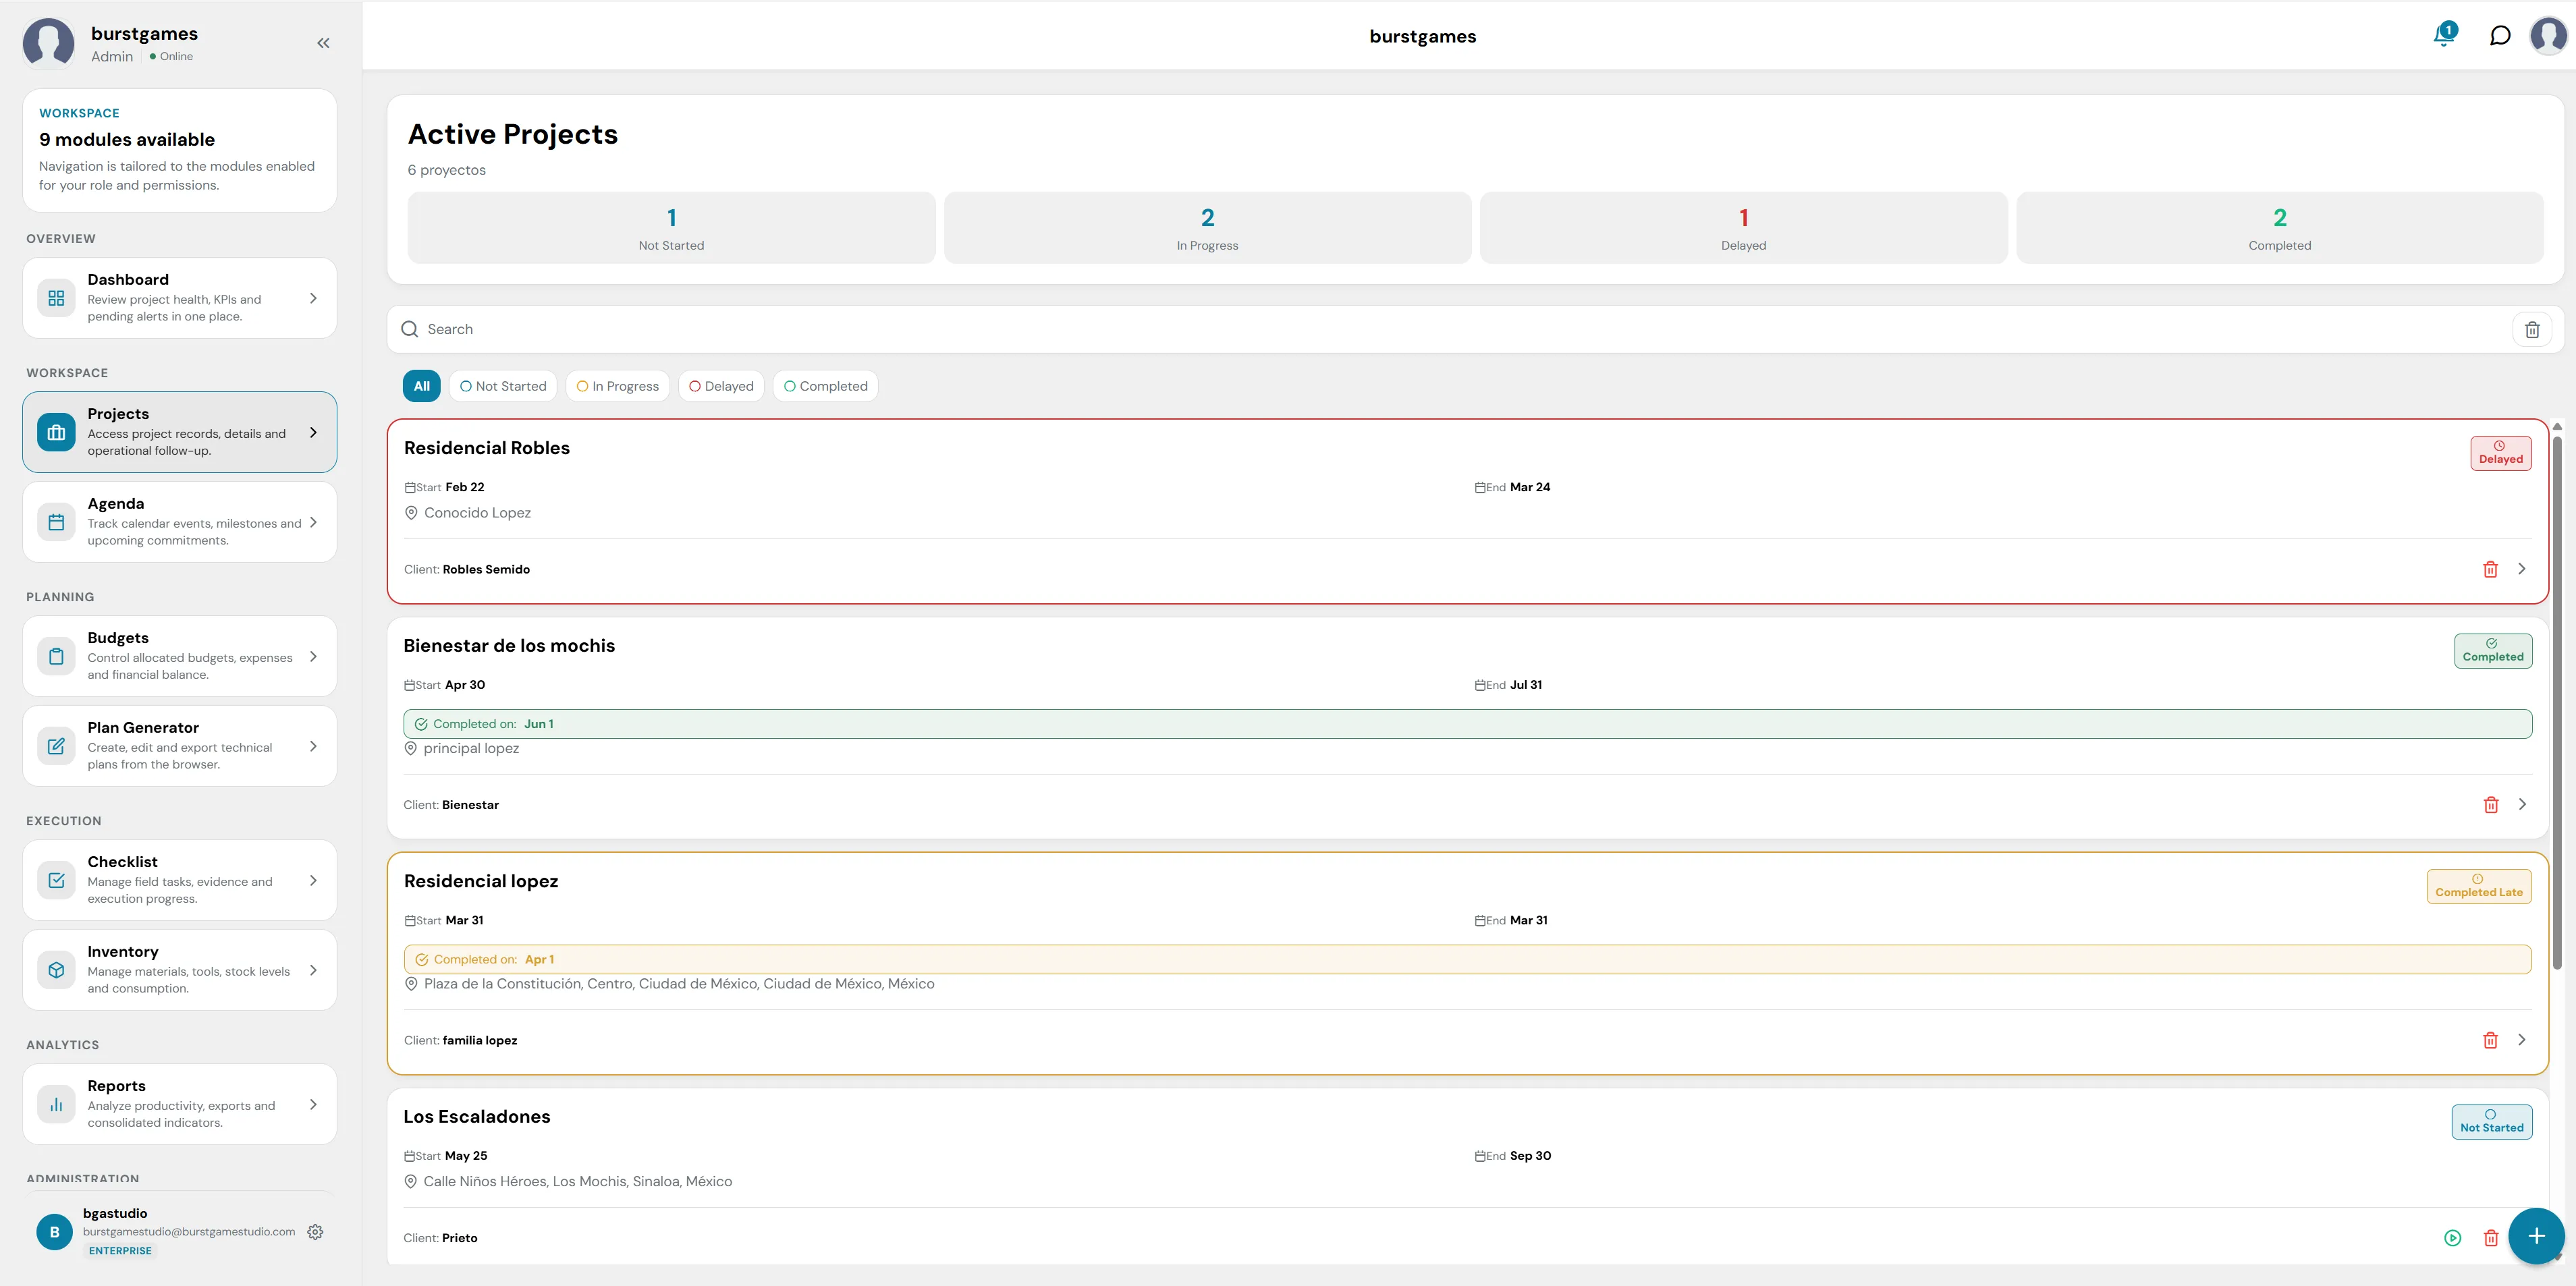Filter projects by Delayed
The width and height of the screenshot is (2576, 1286).
point(721,386)
